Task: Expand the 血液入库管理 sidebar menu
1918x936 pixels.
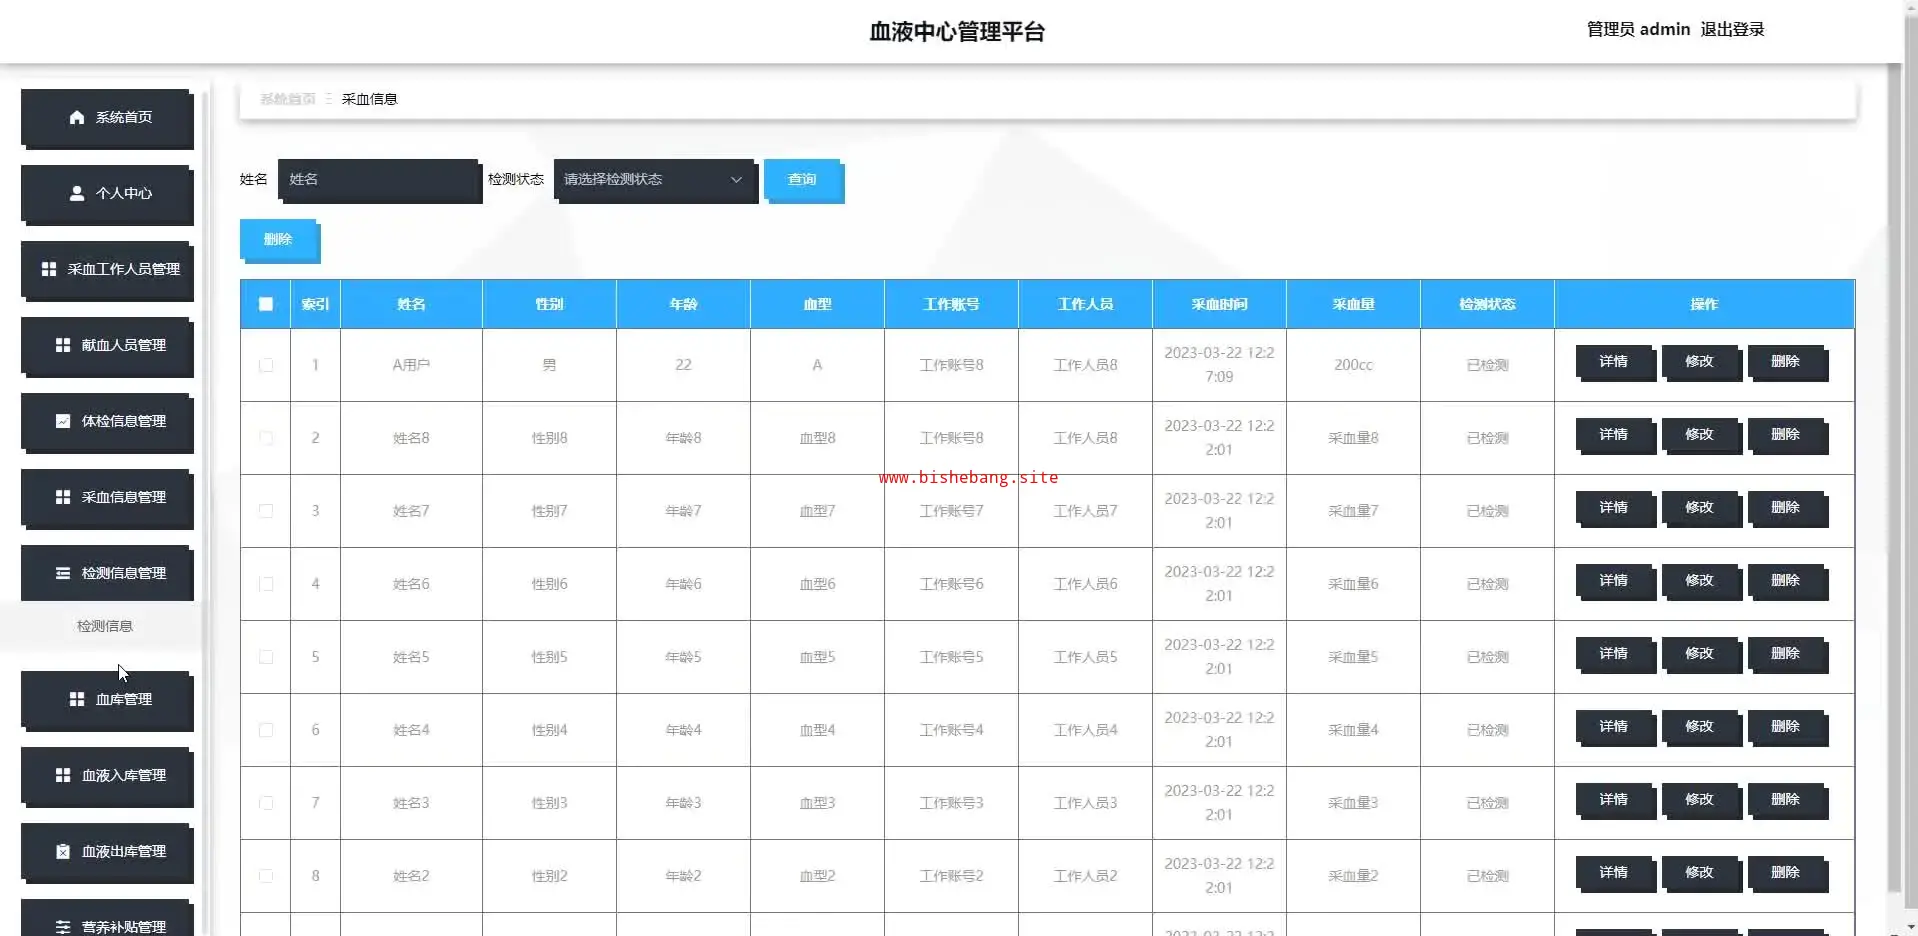Action: 107,775
